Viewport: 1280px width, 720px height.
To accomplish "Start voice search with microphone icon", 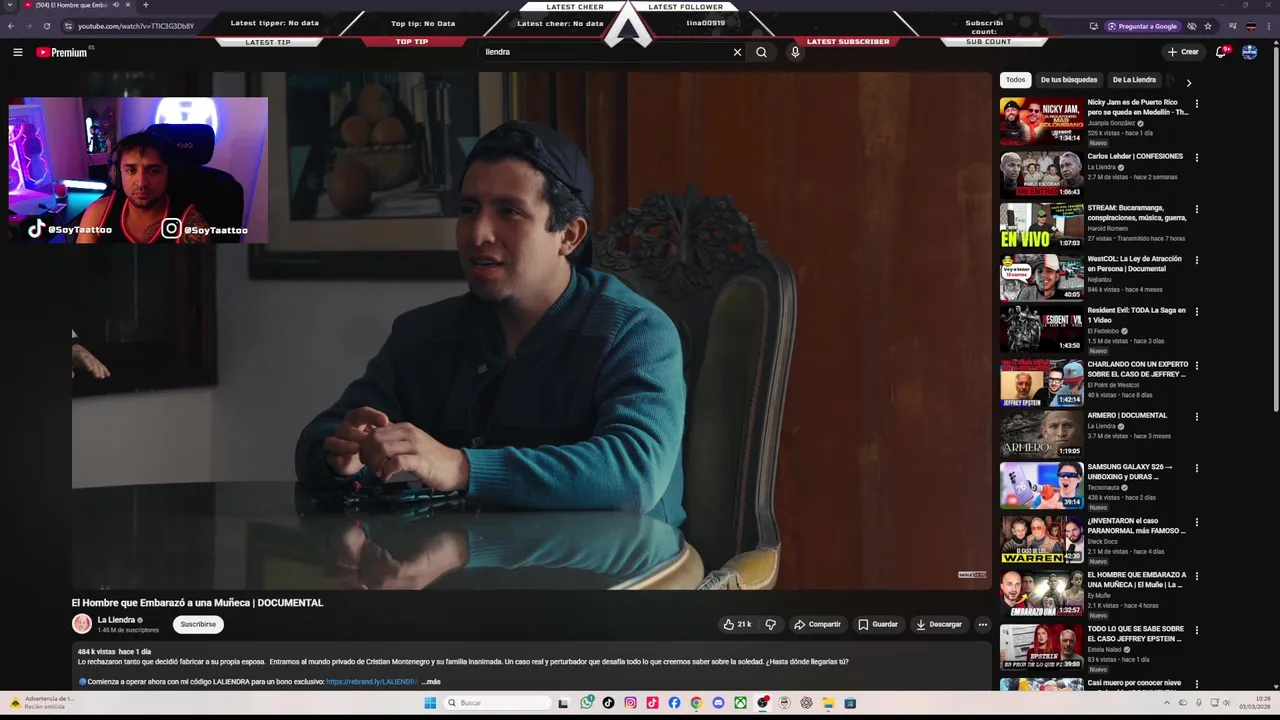I will (x=795, y=52).
